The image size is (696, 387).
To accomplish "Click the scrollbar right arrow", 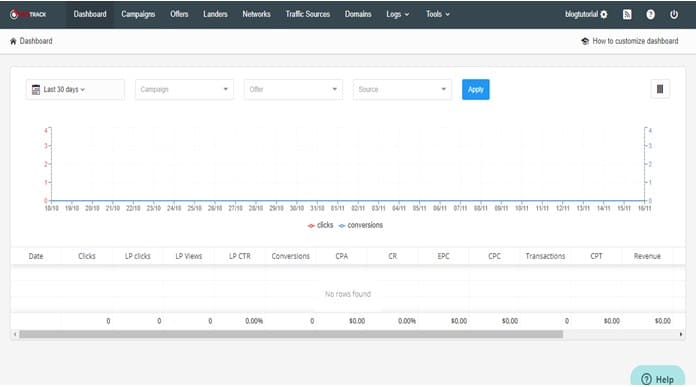I will (x=681, y=334).
